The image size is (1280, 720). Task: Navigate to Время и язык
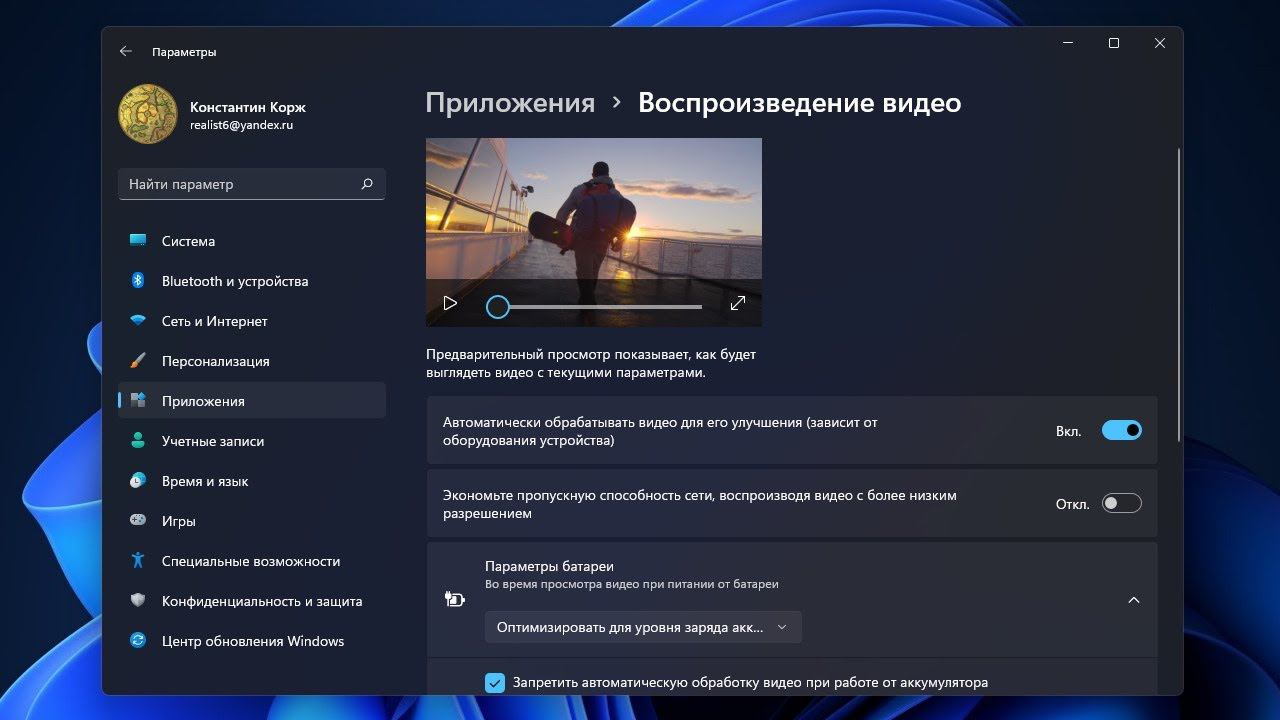coord(252,481)
